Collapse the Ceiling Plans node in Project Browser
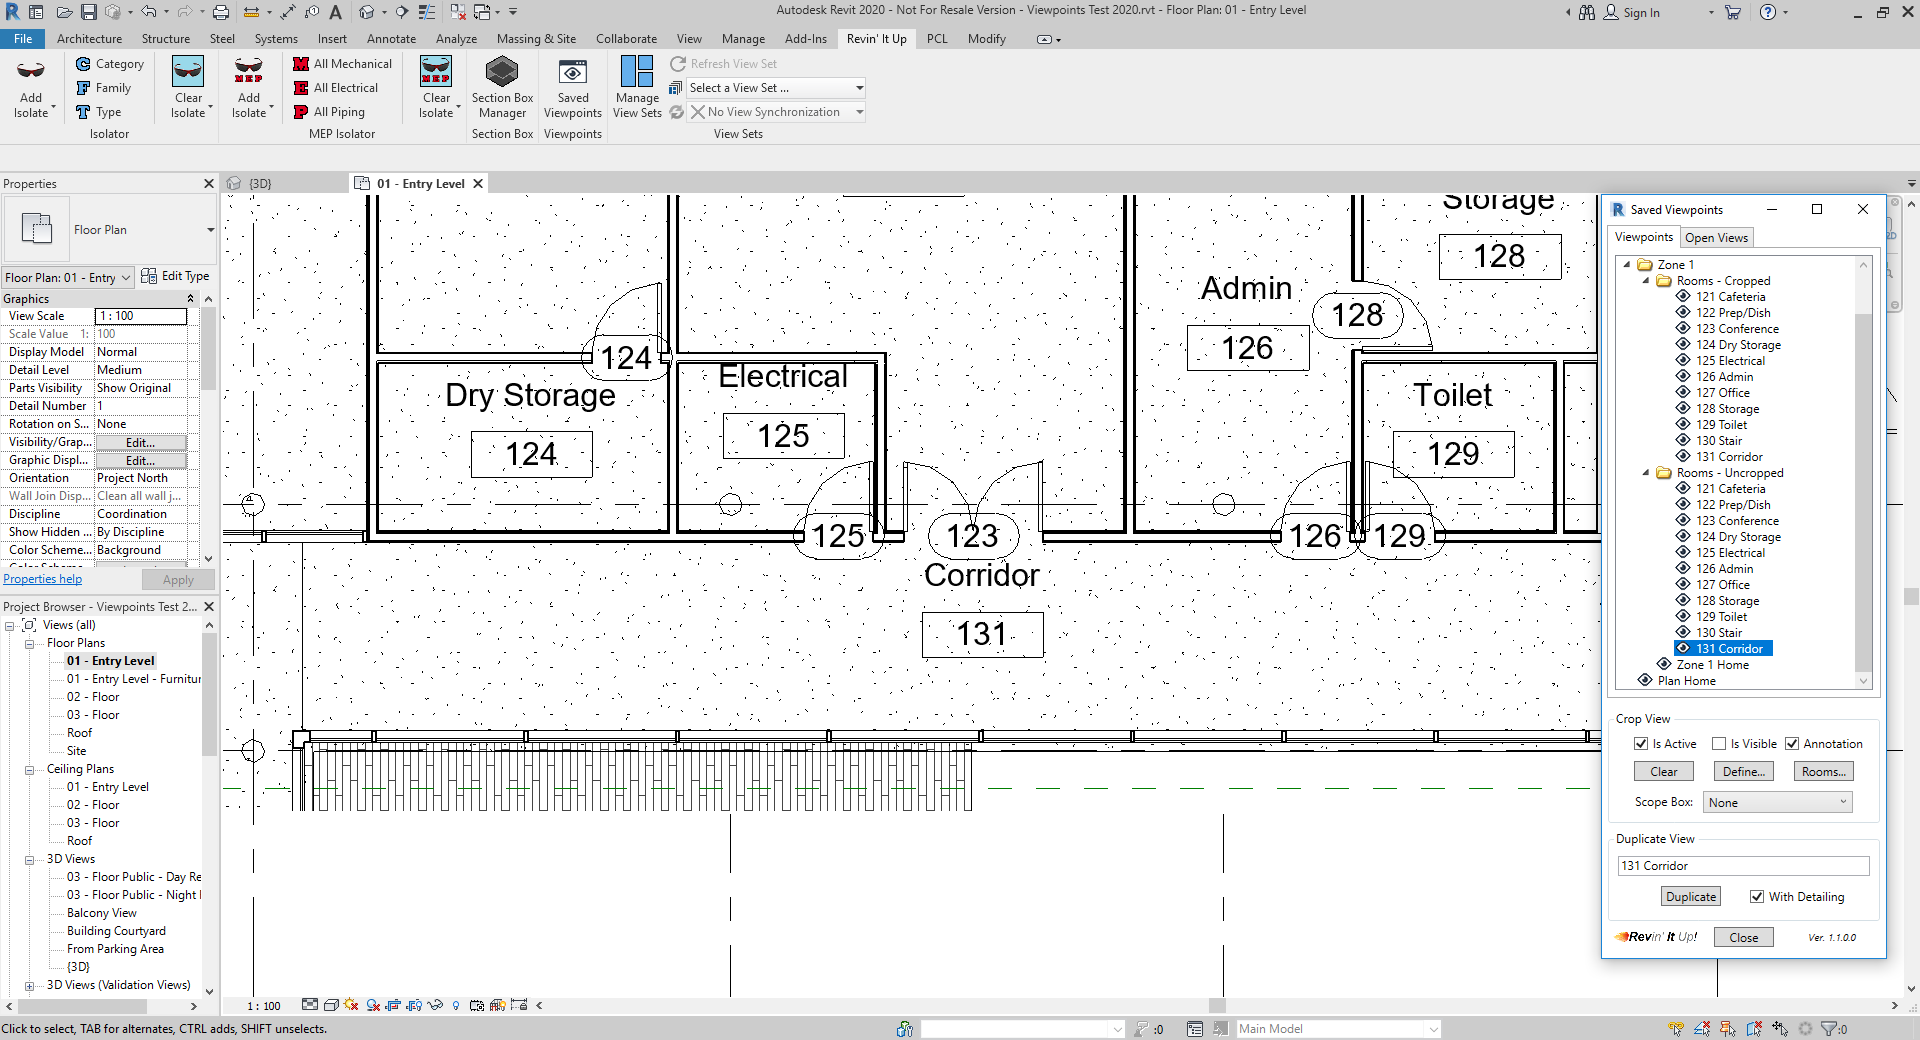The image size is (1920, 1040). (x=30, y=769)
